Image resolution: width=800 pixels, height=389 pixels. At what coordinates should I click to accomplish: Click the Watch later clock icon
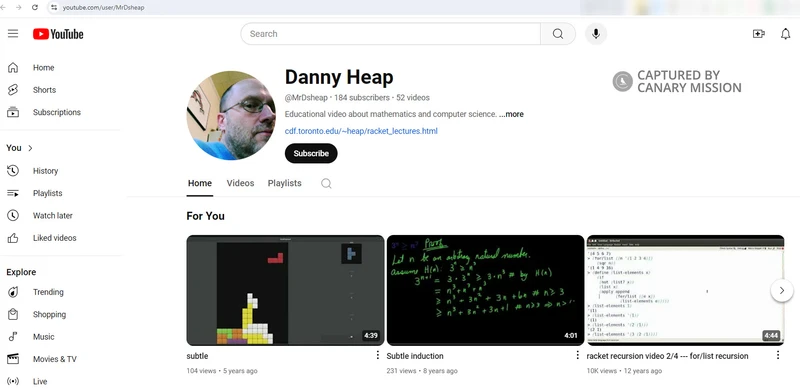pyautogui.click(x=13, y=215)
